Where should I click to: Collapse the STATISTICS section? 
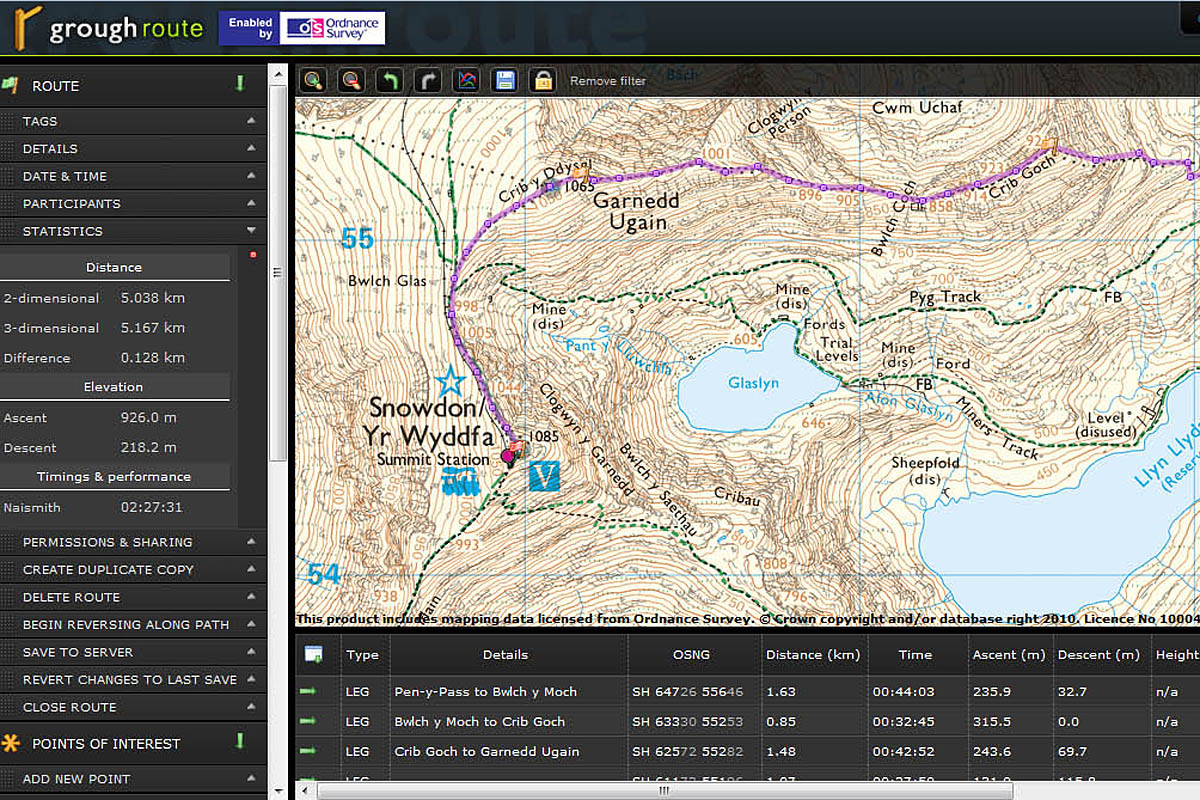click(x=133, y=231)
